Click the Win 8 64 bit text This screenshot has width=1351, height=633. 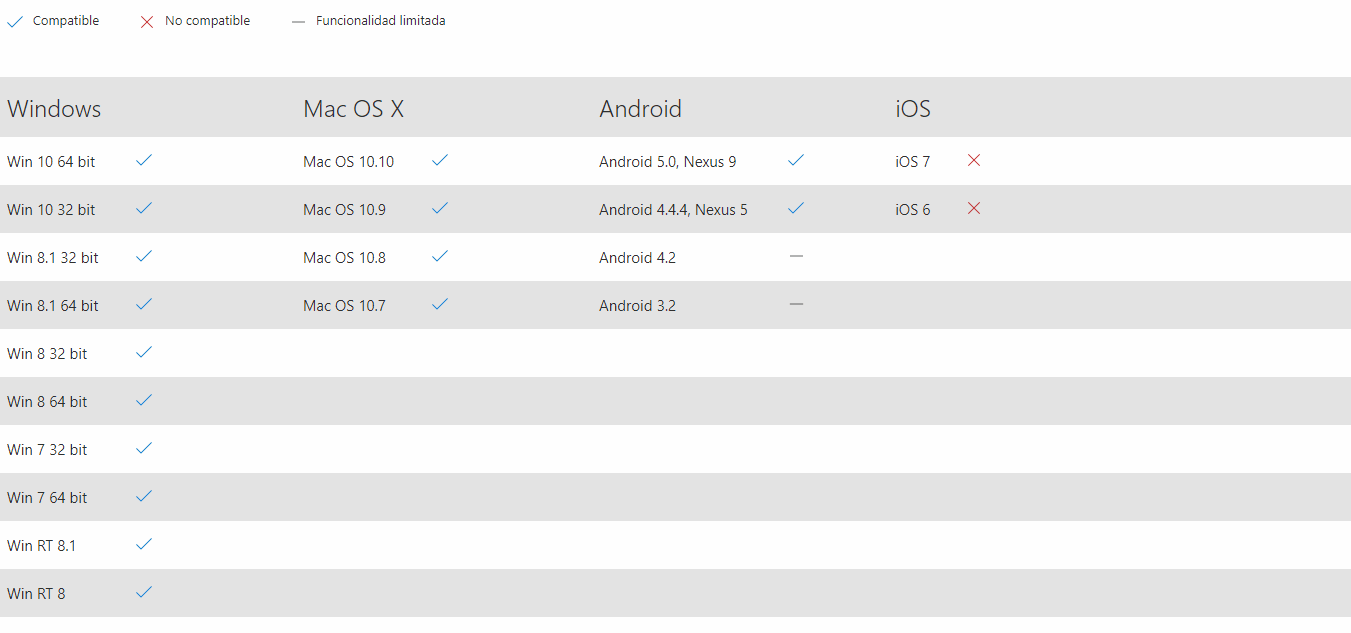click(47, 402)
